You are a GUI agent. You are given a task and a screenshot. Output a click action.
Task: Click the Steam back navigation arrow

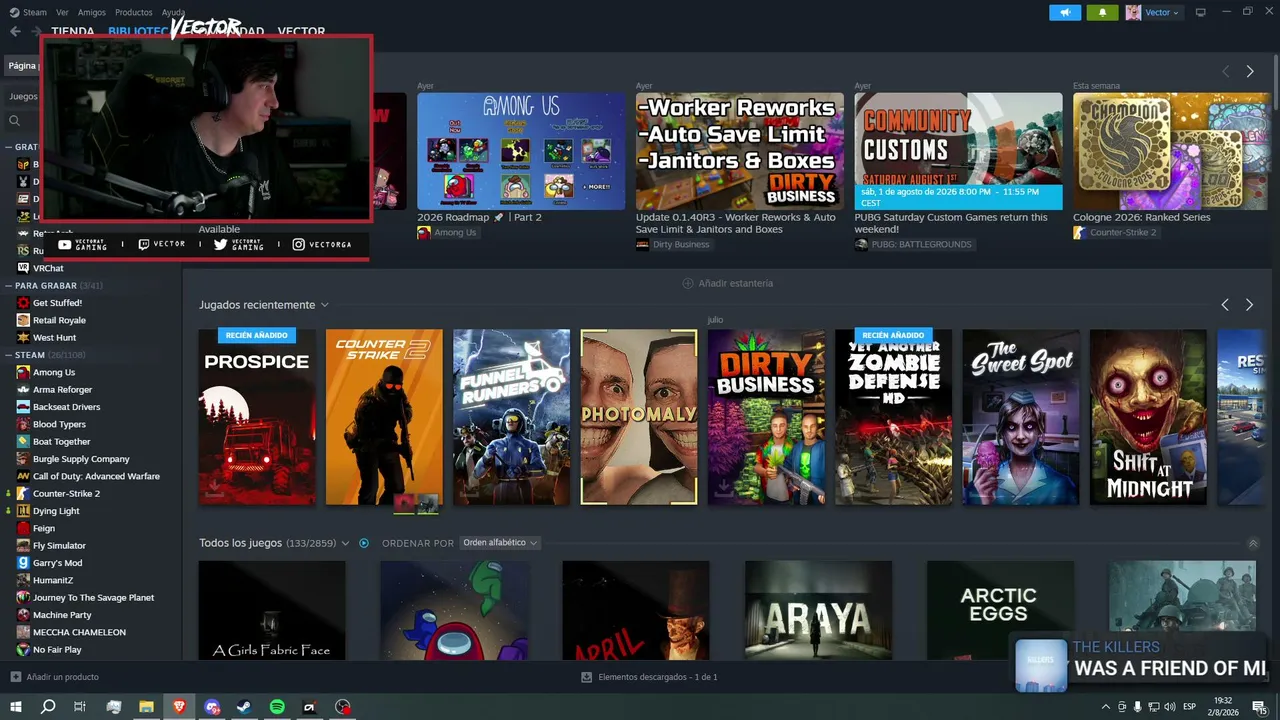click(x=15, y=31)
